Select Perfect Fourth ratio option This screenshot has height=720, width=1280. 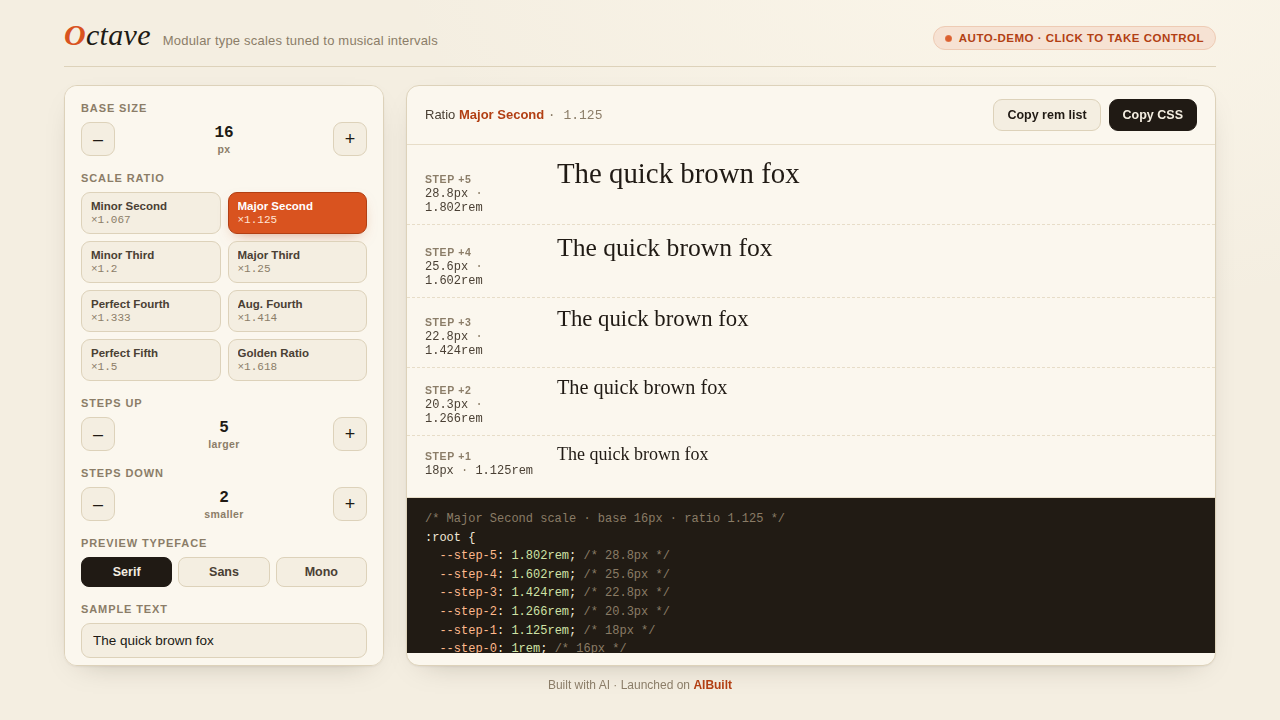click(x=151, y=311)
